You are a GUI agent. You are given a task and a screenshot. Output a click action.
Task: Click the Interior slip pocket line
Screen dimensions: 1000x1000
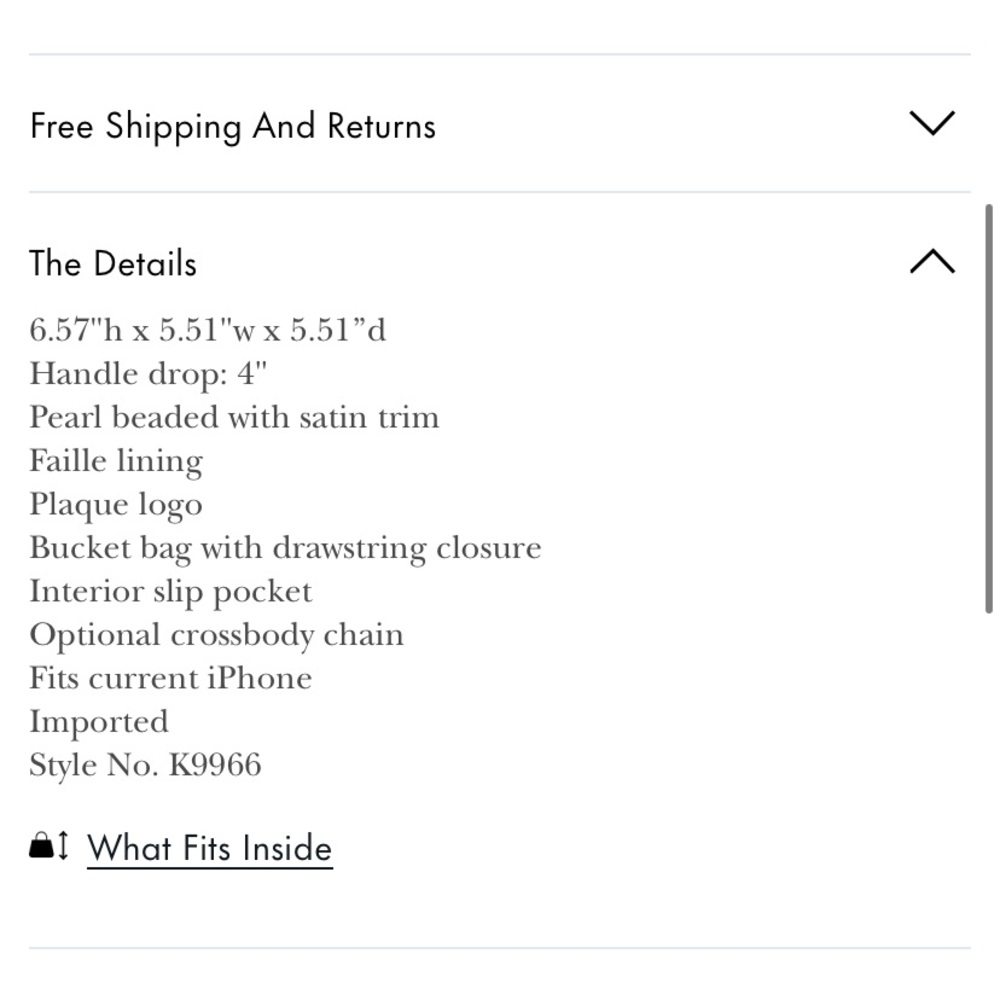[171, 591]
